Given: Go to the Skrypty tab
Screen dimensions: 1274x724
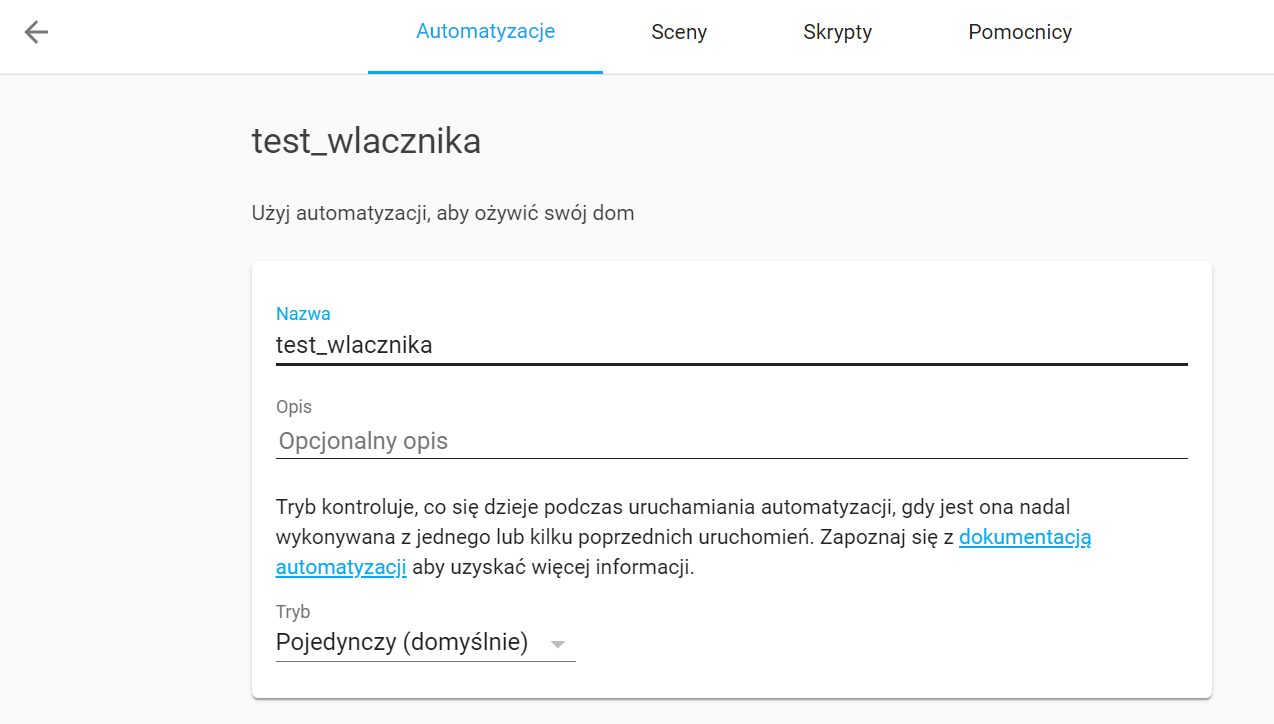Looking at the screenshot, I should tap(837, 32).
